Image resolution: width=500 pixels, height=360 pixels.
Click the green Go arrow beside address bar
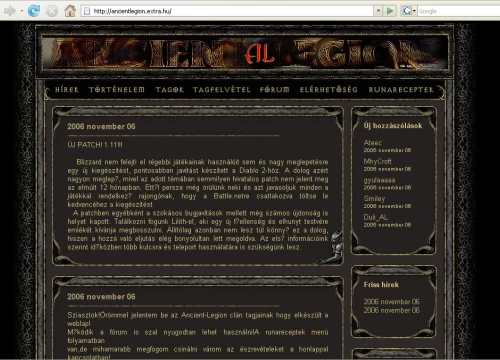click(390, 11)
